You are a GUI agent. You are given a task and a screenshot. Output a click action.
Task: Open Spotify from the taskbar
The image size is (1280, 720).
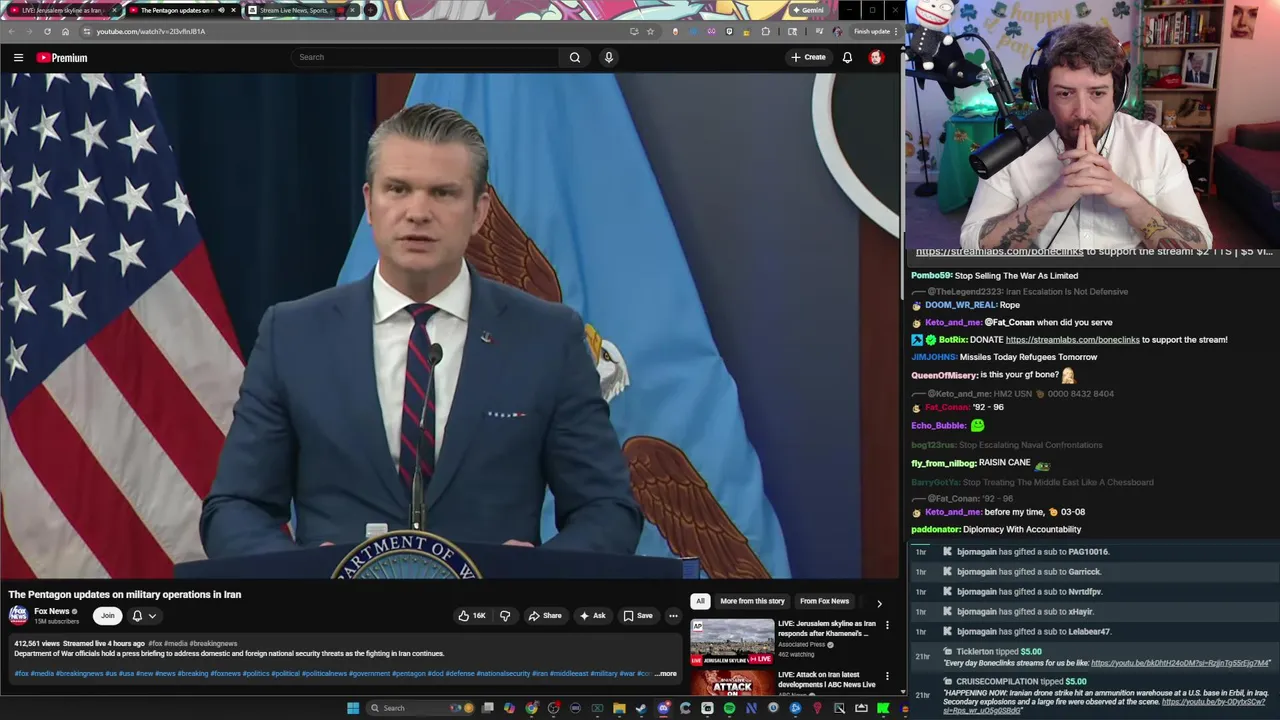pyautogui.click(x=729, y=708)
